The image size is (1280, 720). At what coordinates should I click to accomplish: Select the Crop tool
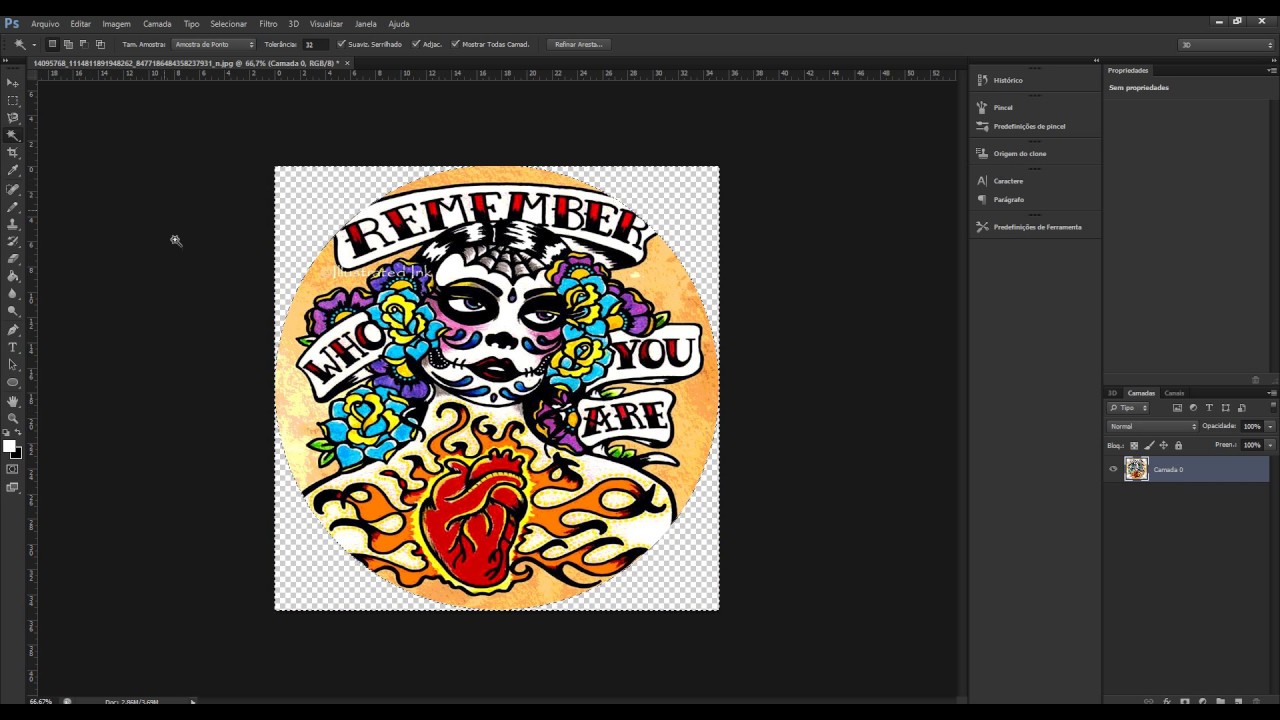click(x=13, y=153)
